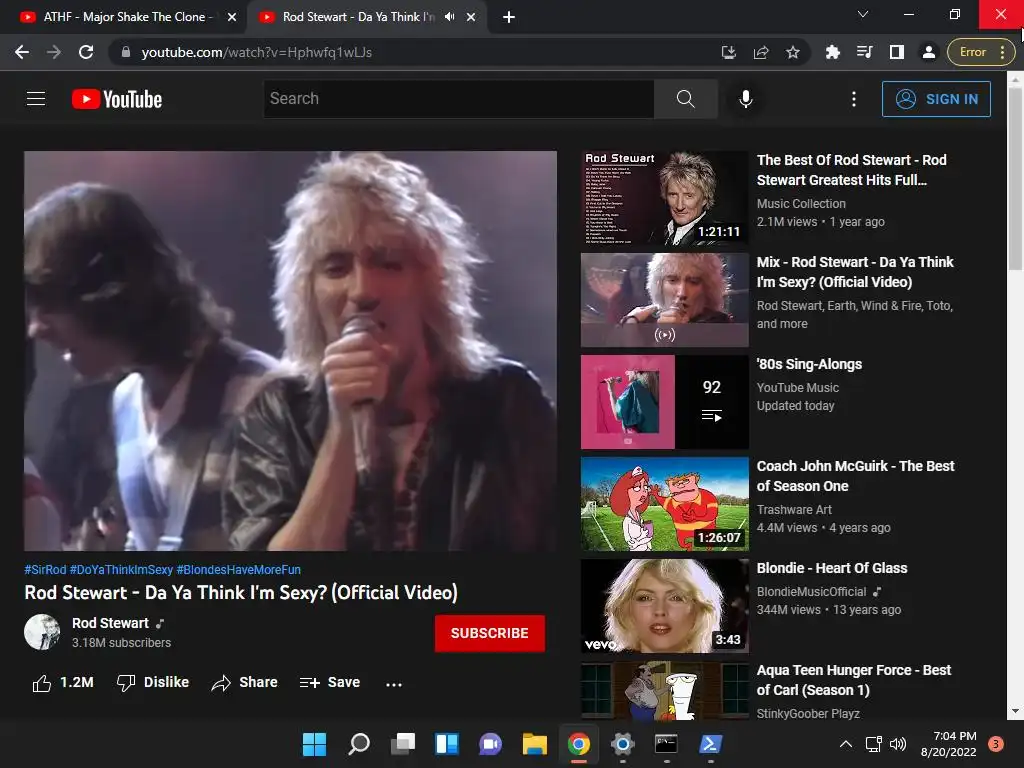
Task: Share this page from address bar
Action: point(761,52)
